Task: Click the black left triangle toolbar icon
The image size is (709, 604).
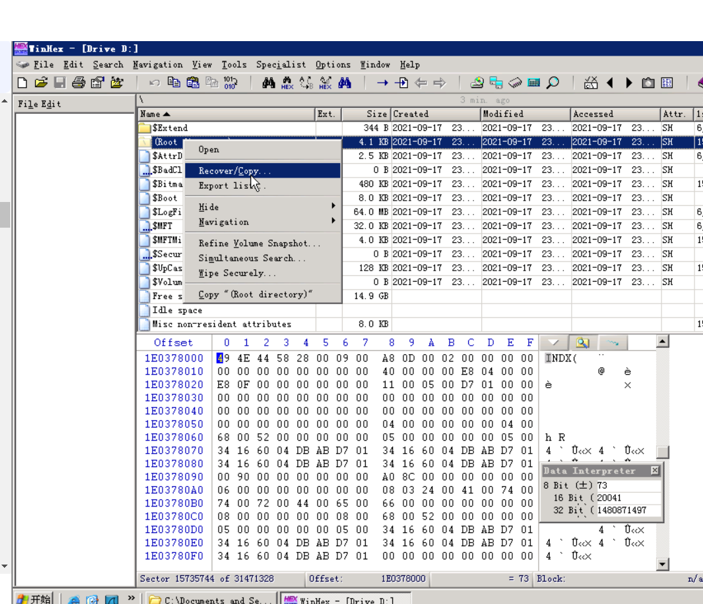Action: (x=610, y=83)
